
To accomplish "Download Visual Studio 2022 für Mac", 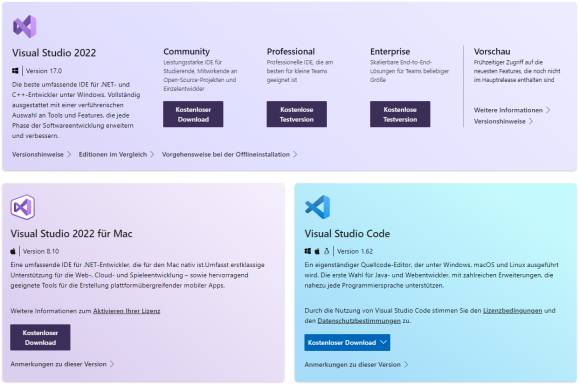I will (40, 337).
